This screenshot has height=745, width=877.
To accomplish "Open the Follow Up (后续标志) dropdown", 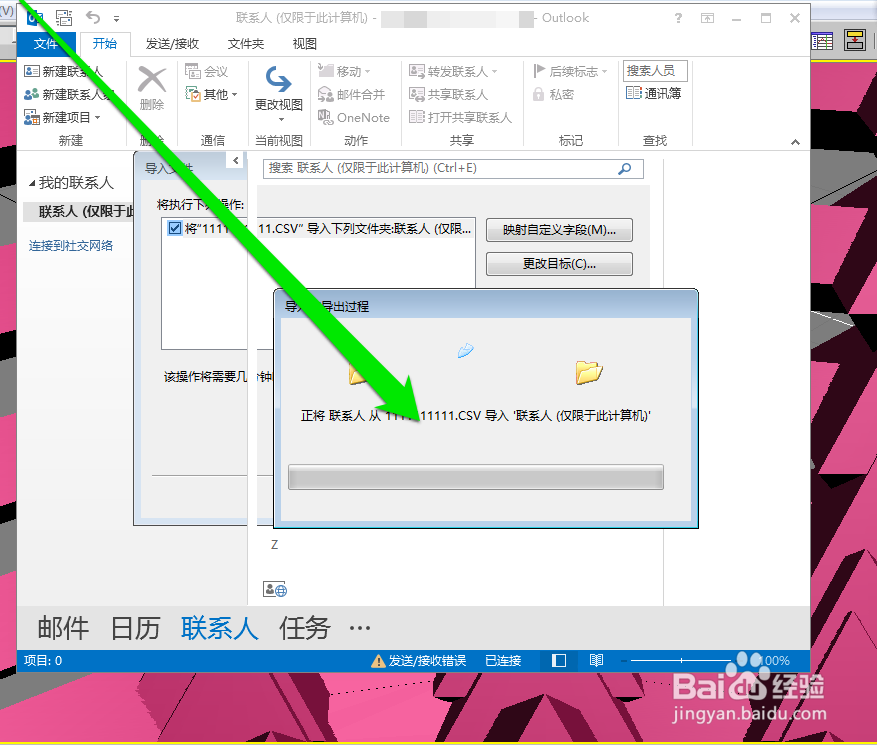I will click(570, 72).
